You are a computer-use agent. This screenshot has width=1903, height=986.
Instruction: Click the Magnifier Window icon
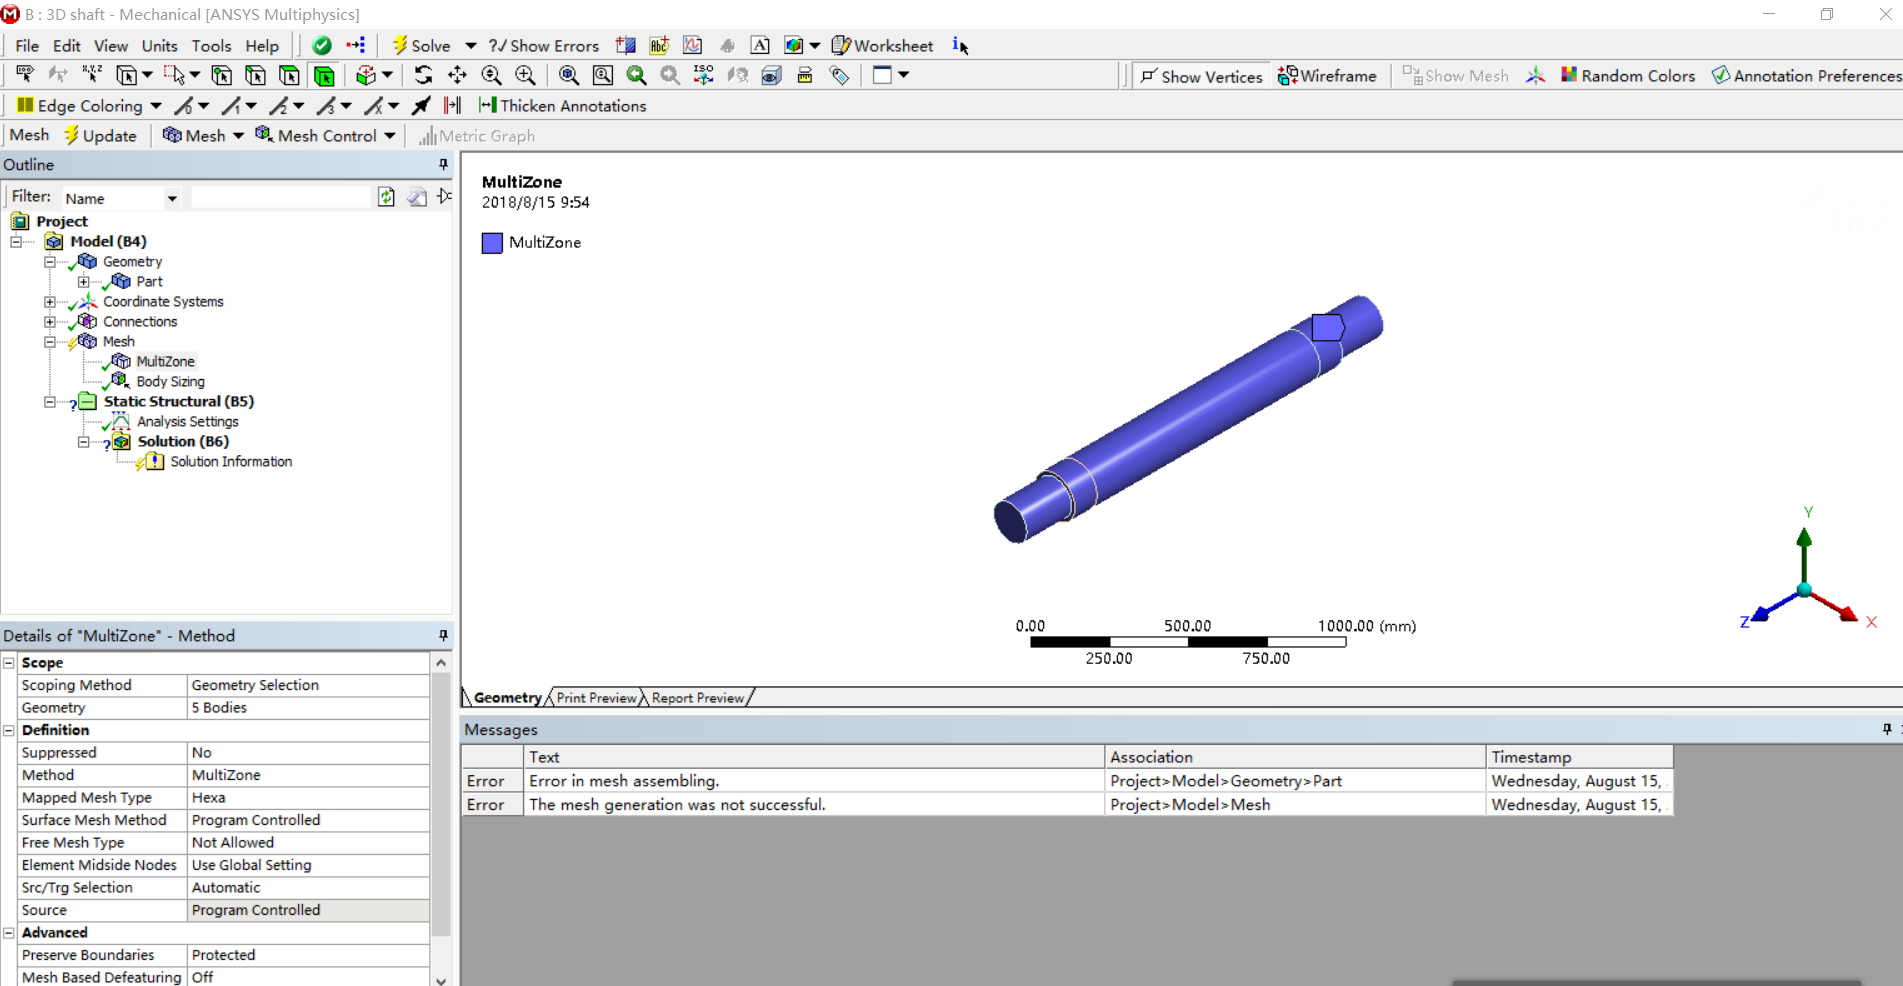click(603, 75)
